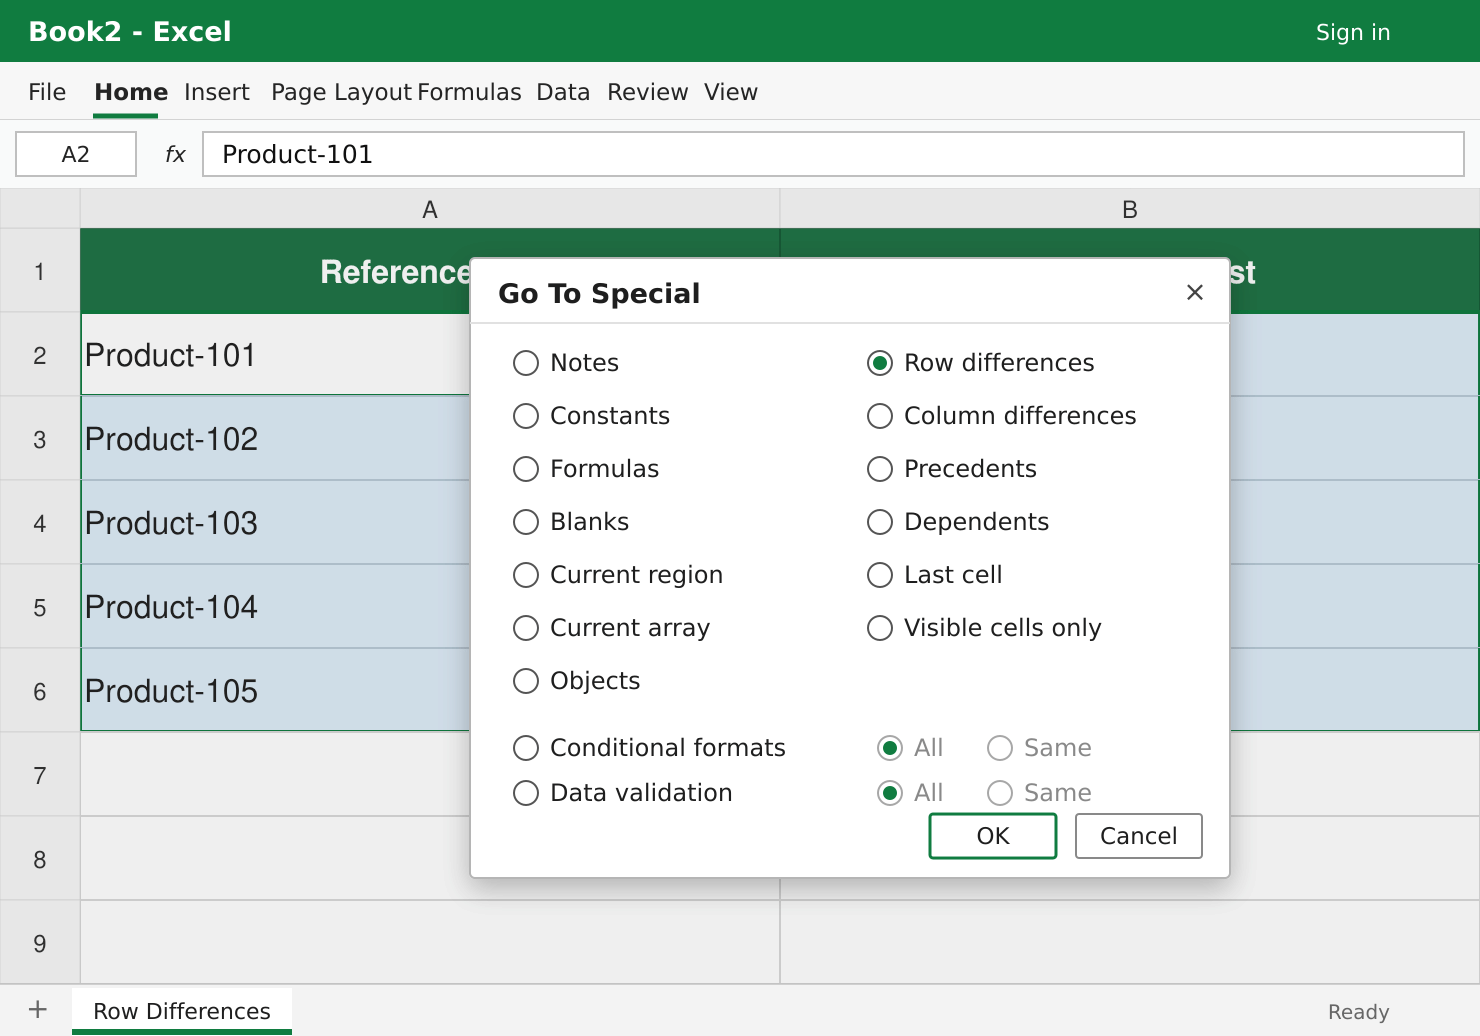
Task: Open the Review tab
Action: (648, 92)
